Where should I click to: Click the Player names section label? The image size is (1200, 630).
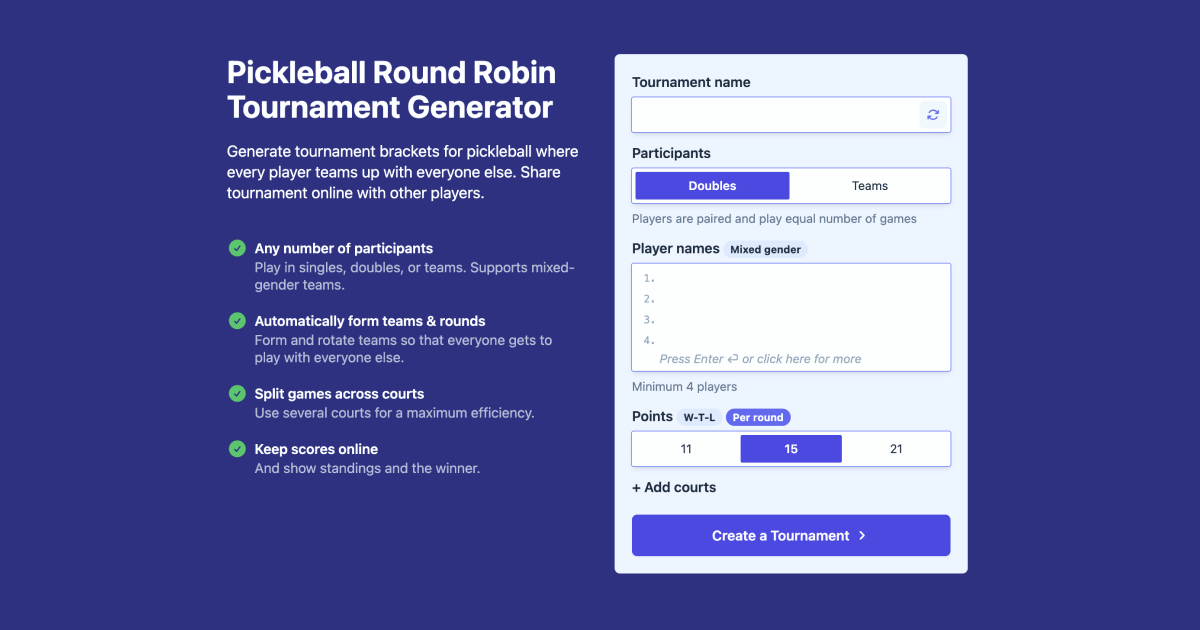coord(674,248)
